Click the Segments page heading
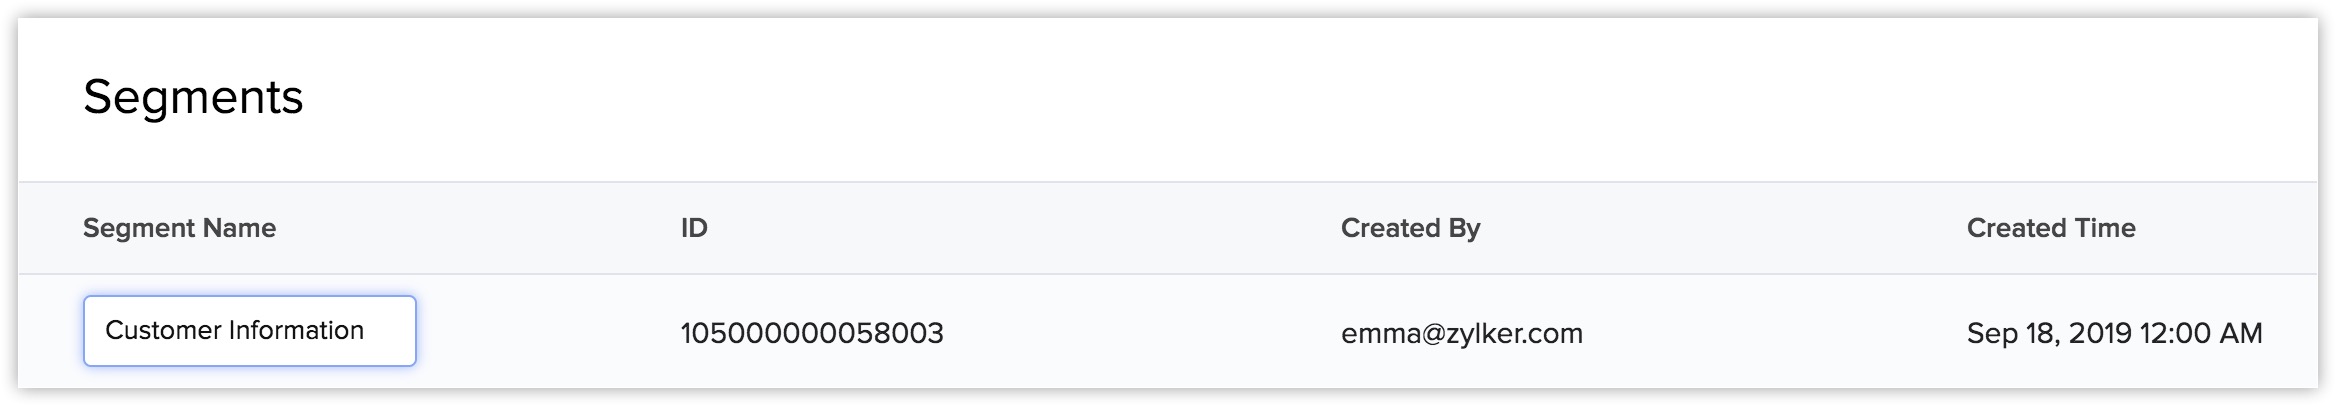 coord(193,98)
